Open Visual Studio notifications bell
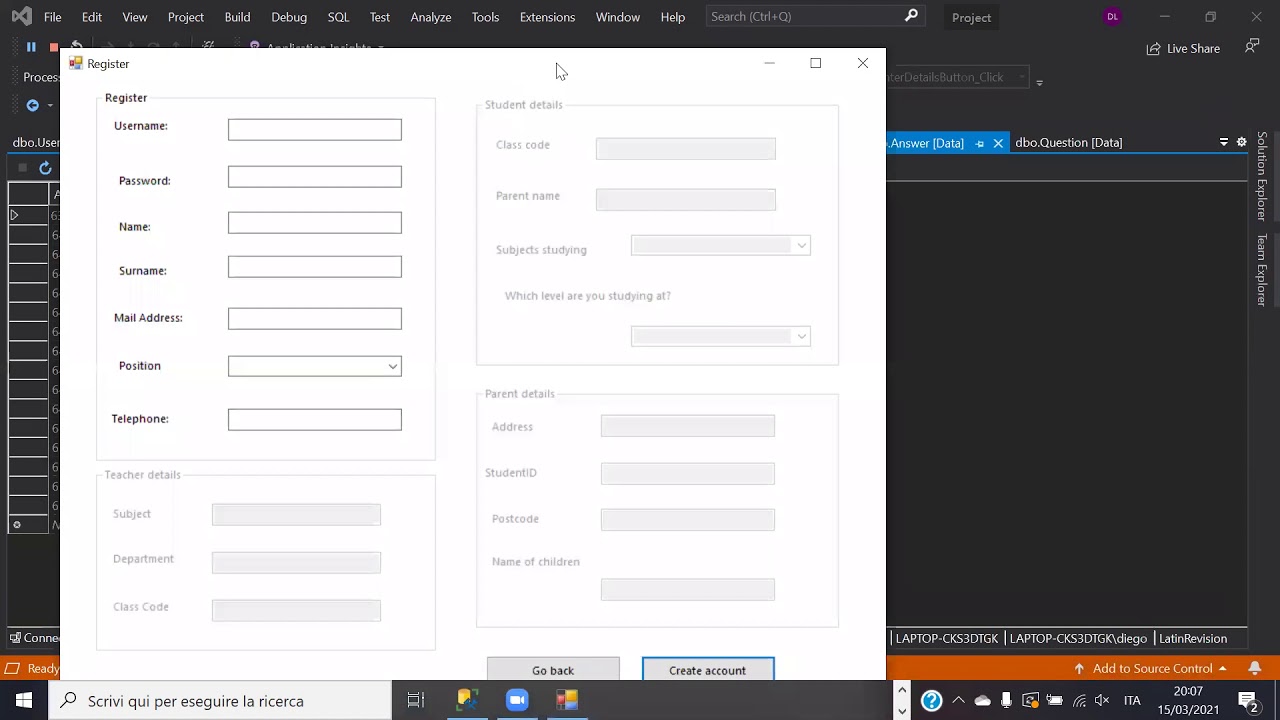1280x720 pixels. (x=1255, y=668)
